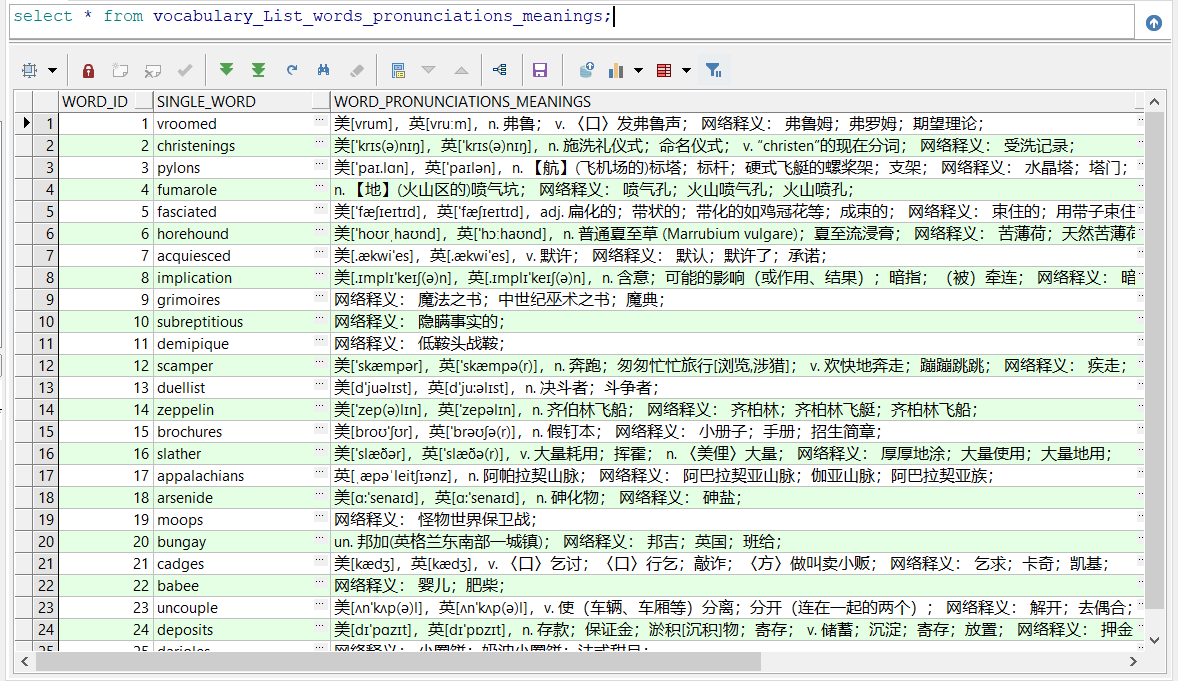Open the chart dropdown arrow
This screenshot has height=681, width=1178.
point(639,71)
